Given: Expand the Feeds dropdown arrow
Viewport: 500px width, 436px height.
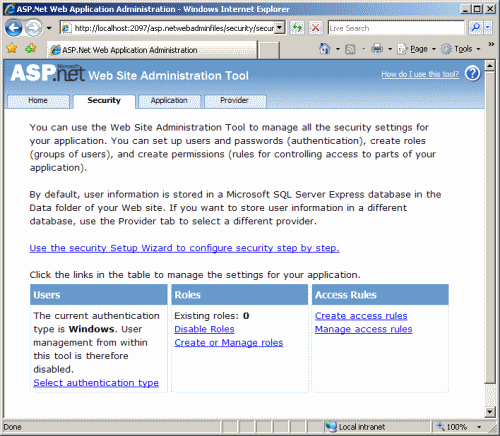Looking at the screenshot, I should point(364,49).
